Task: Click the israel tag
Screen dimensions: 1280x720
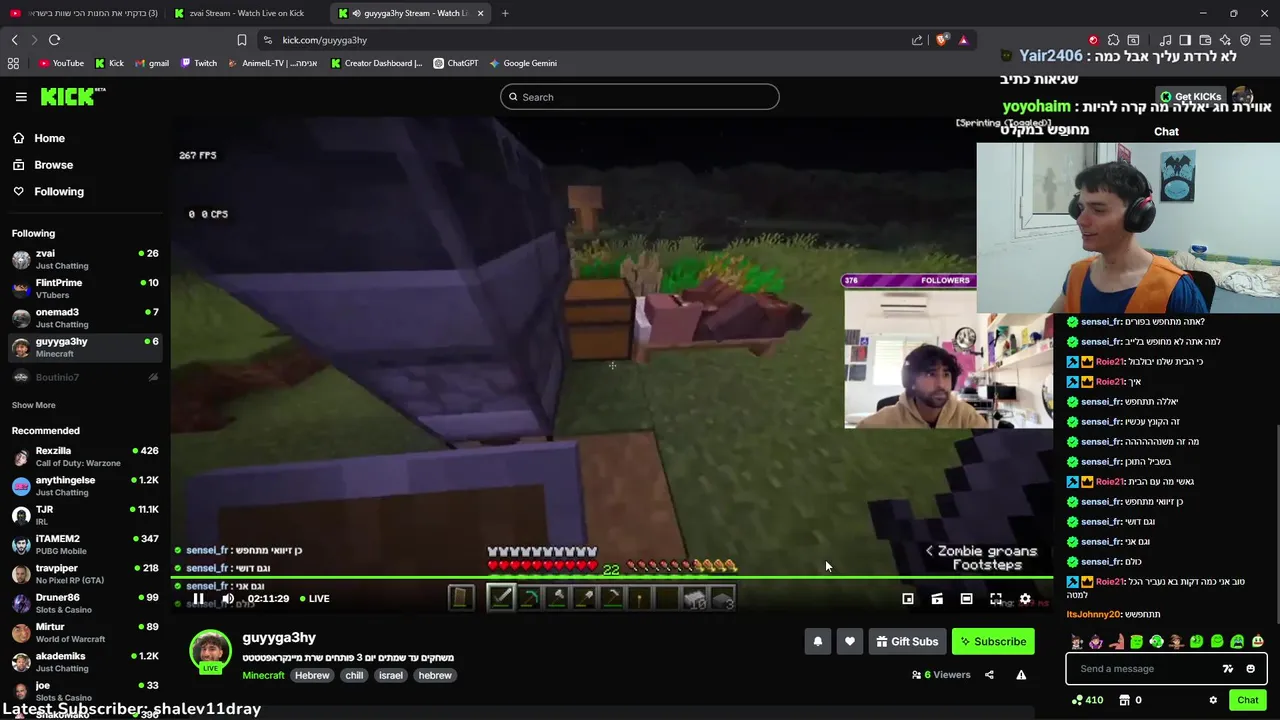Action: coord(391,675)
